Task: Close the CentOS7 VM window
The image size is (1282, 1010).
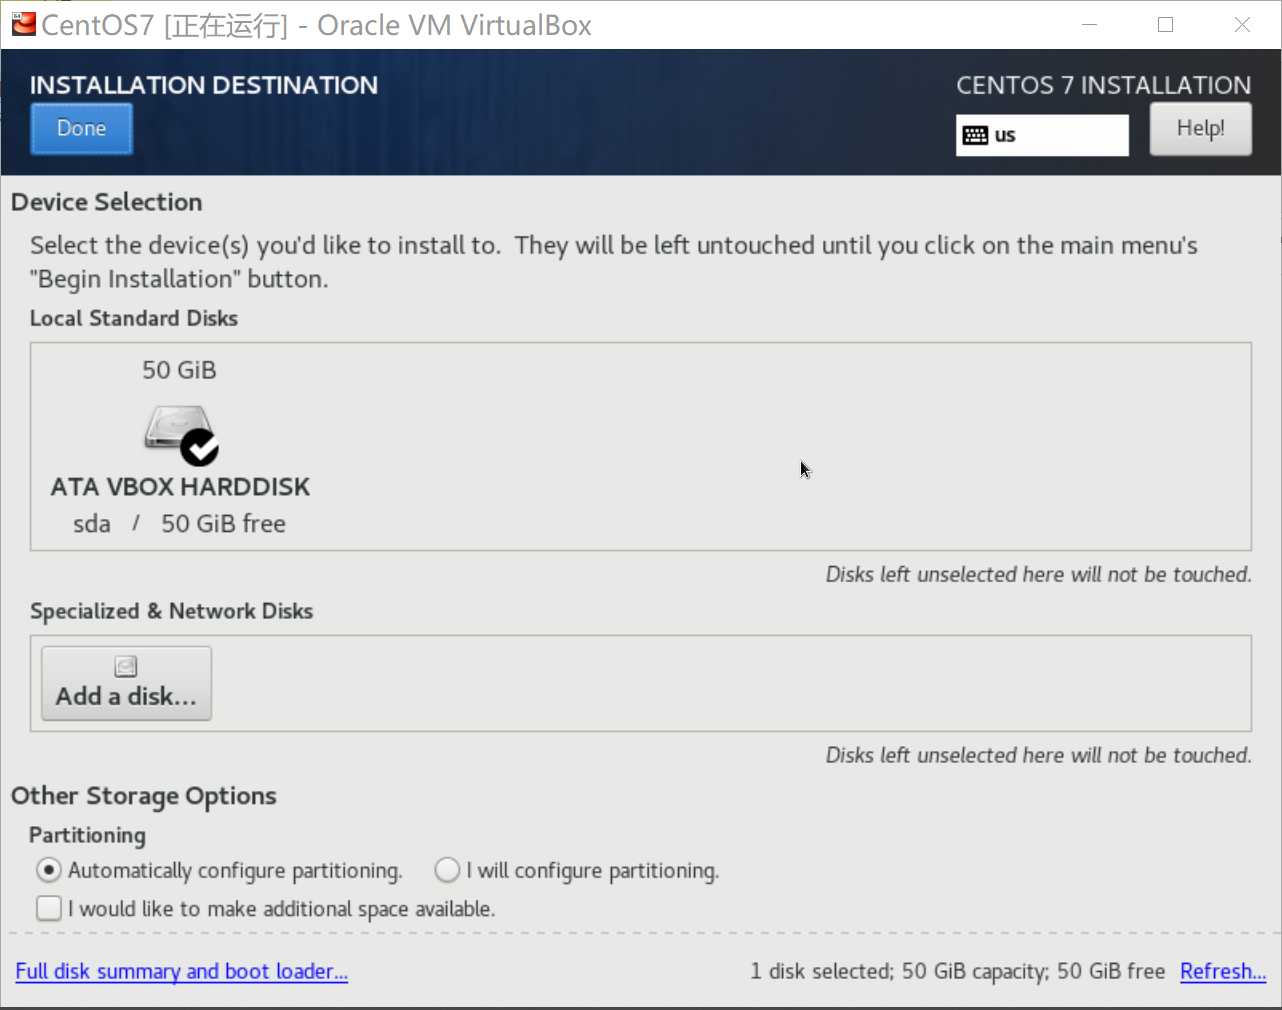Action: tap(1242, 25)
